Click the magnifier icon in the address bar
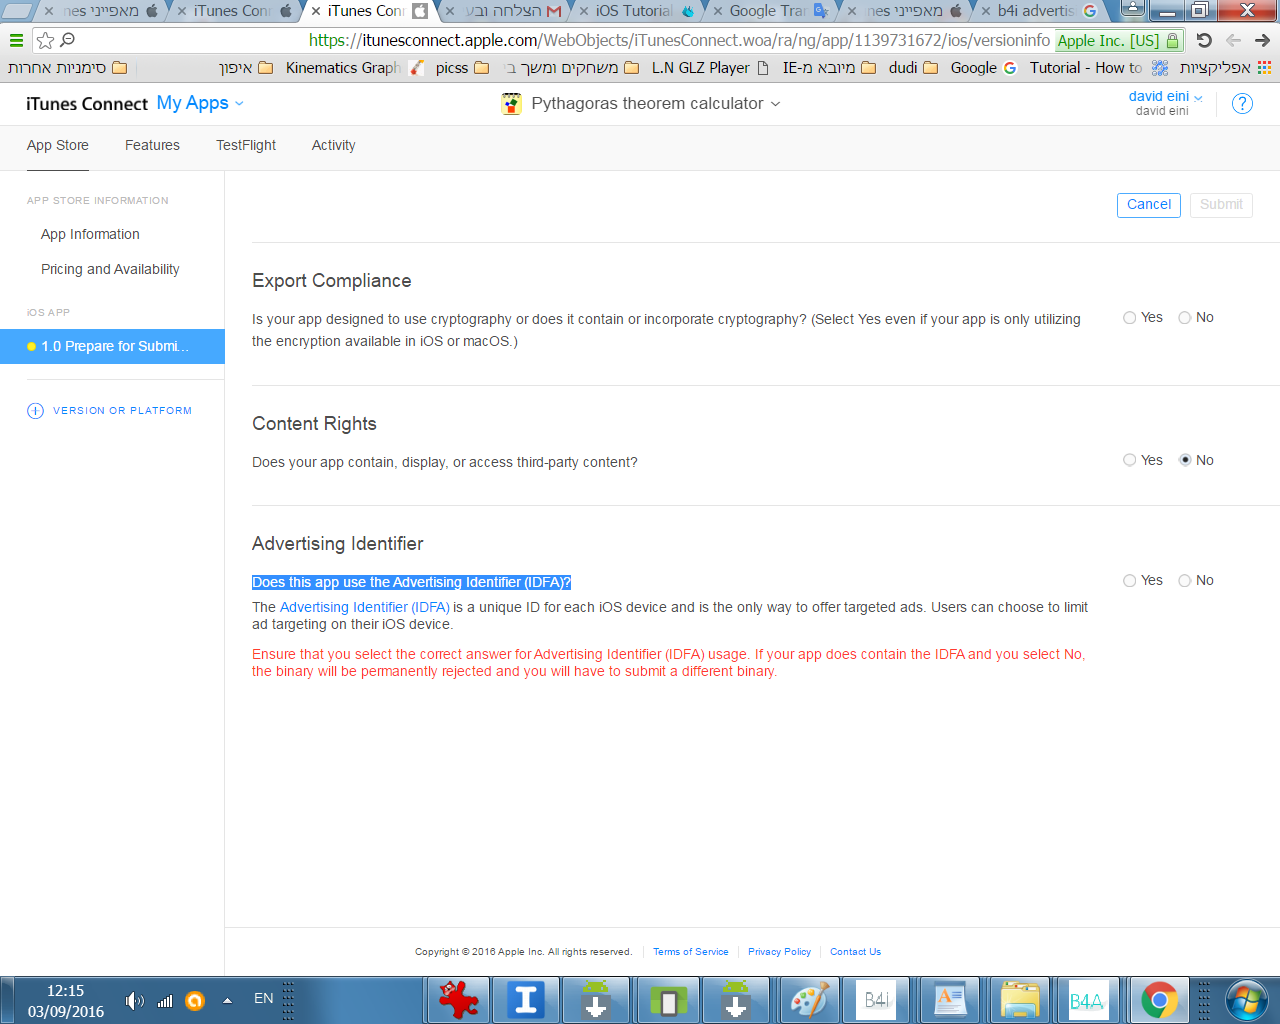Viewport: 1280px width, 1024px height. pos(68,40)
